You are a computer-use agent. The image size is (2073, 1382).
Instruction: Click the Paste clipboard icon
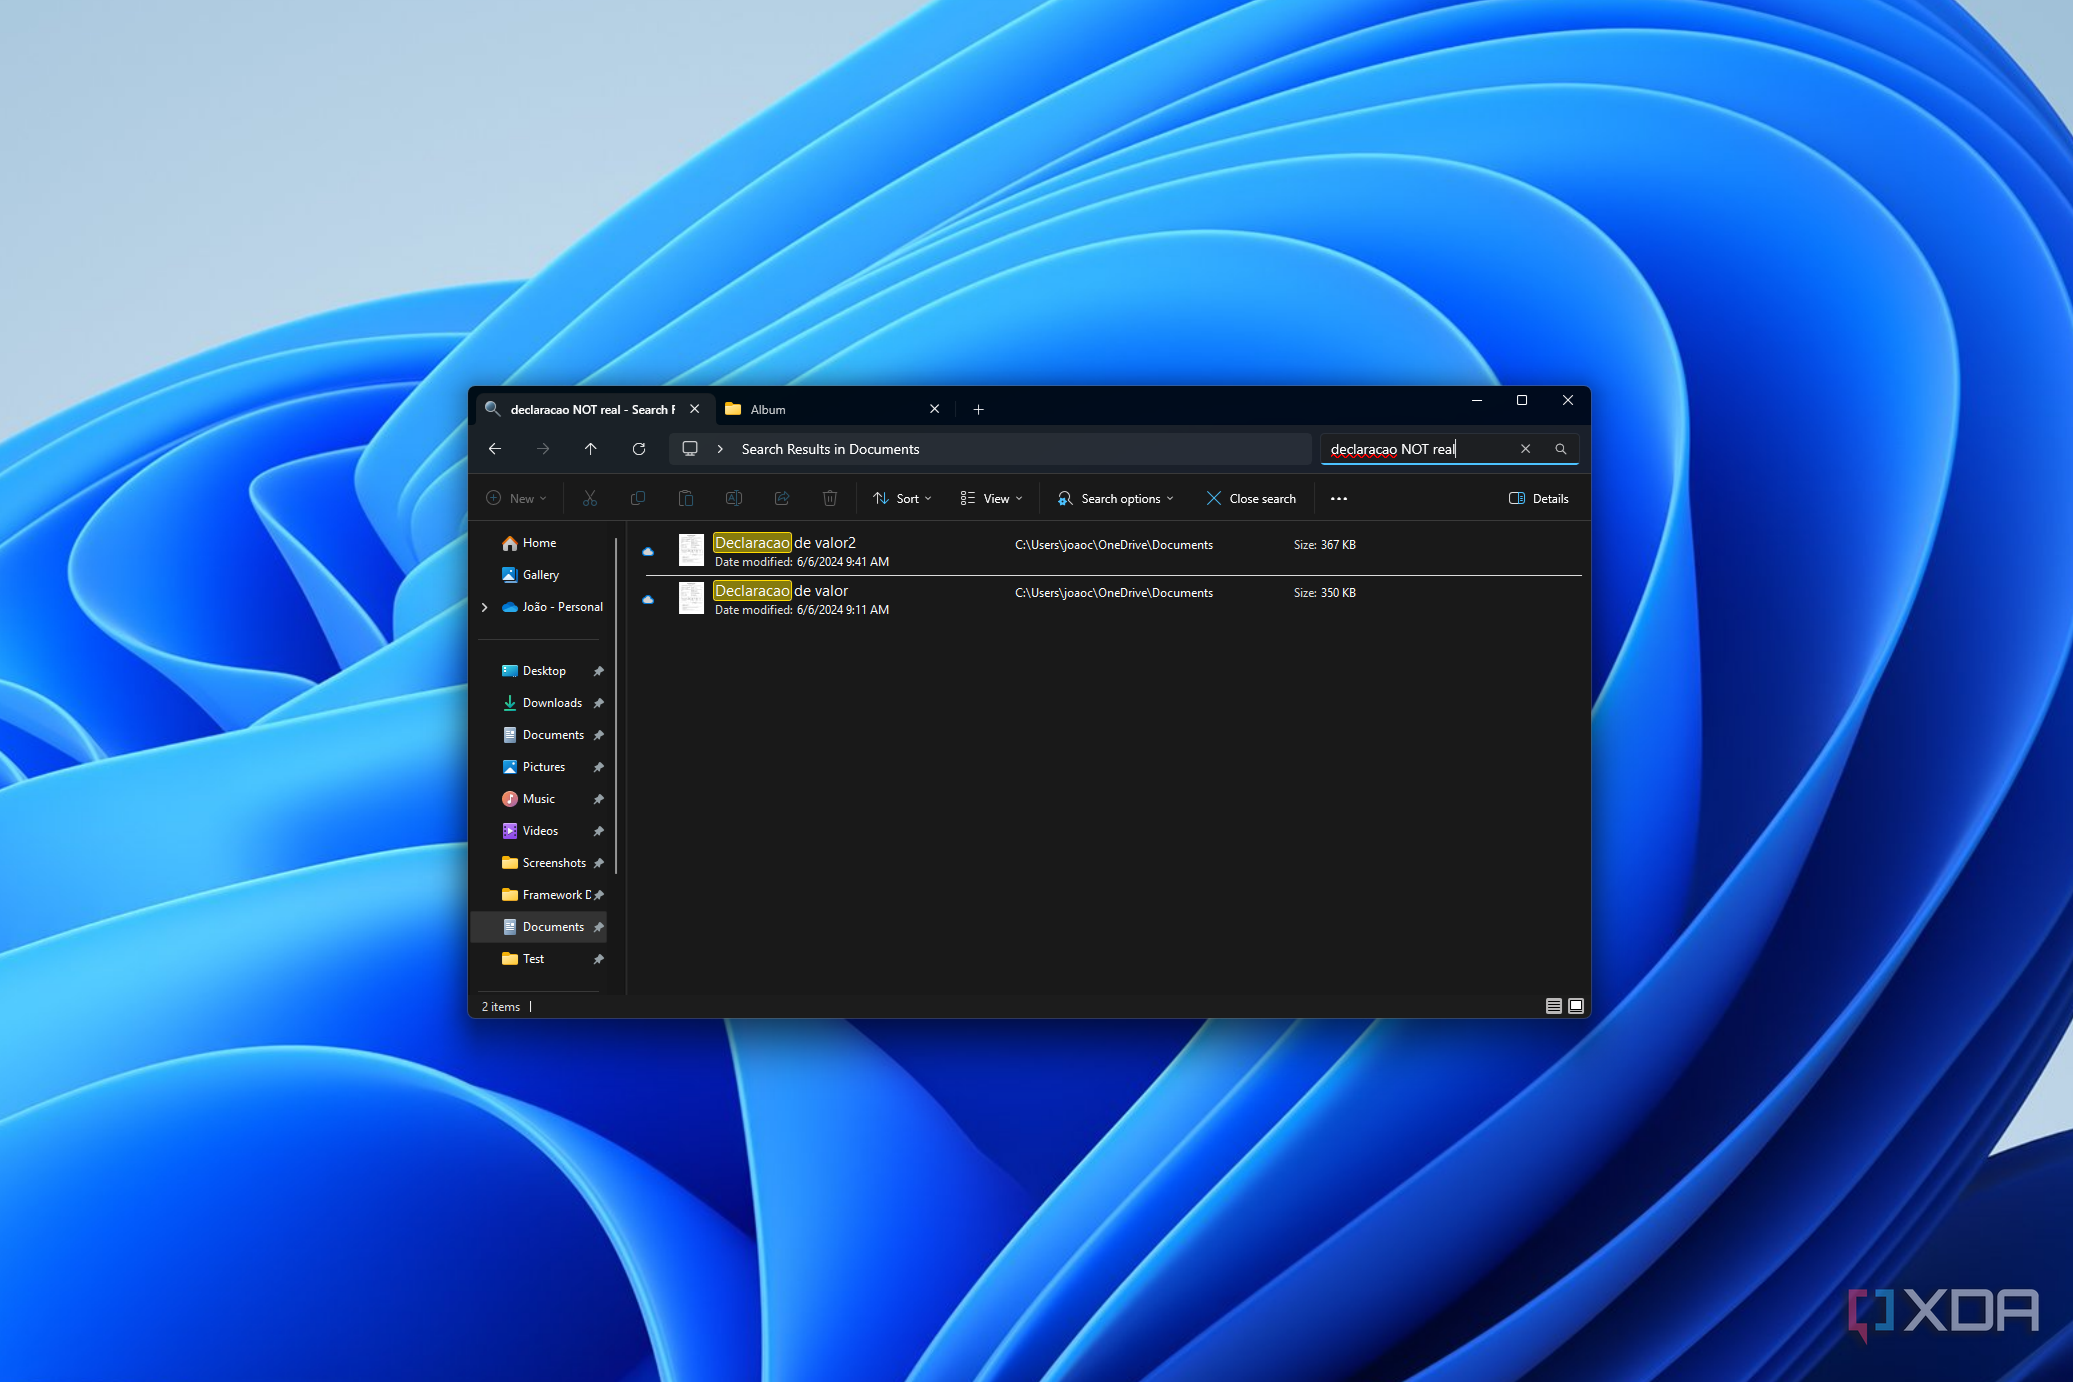686,498
